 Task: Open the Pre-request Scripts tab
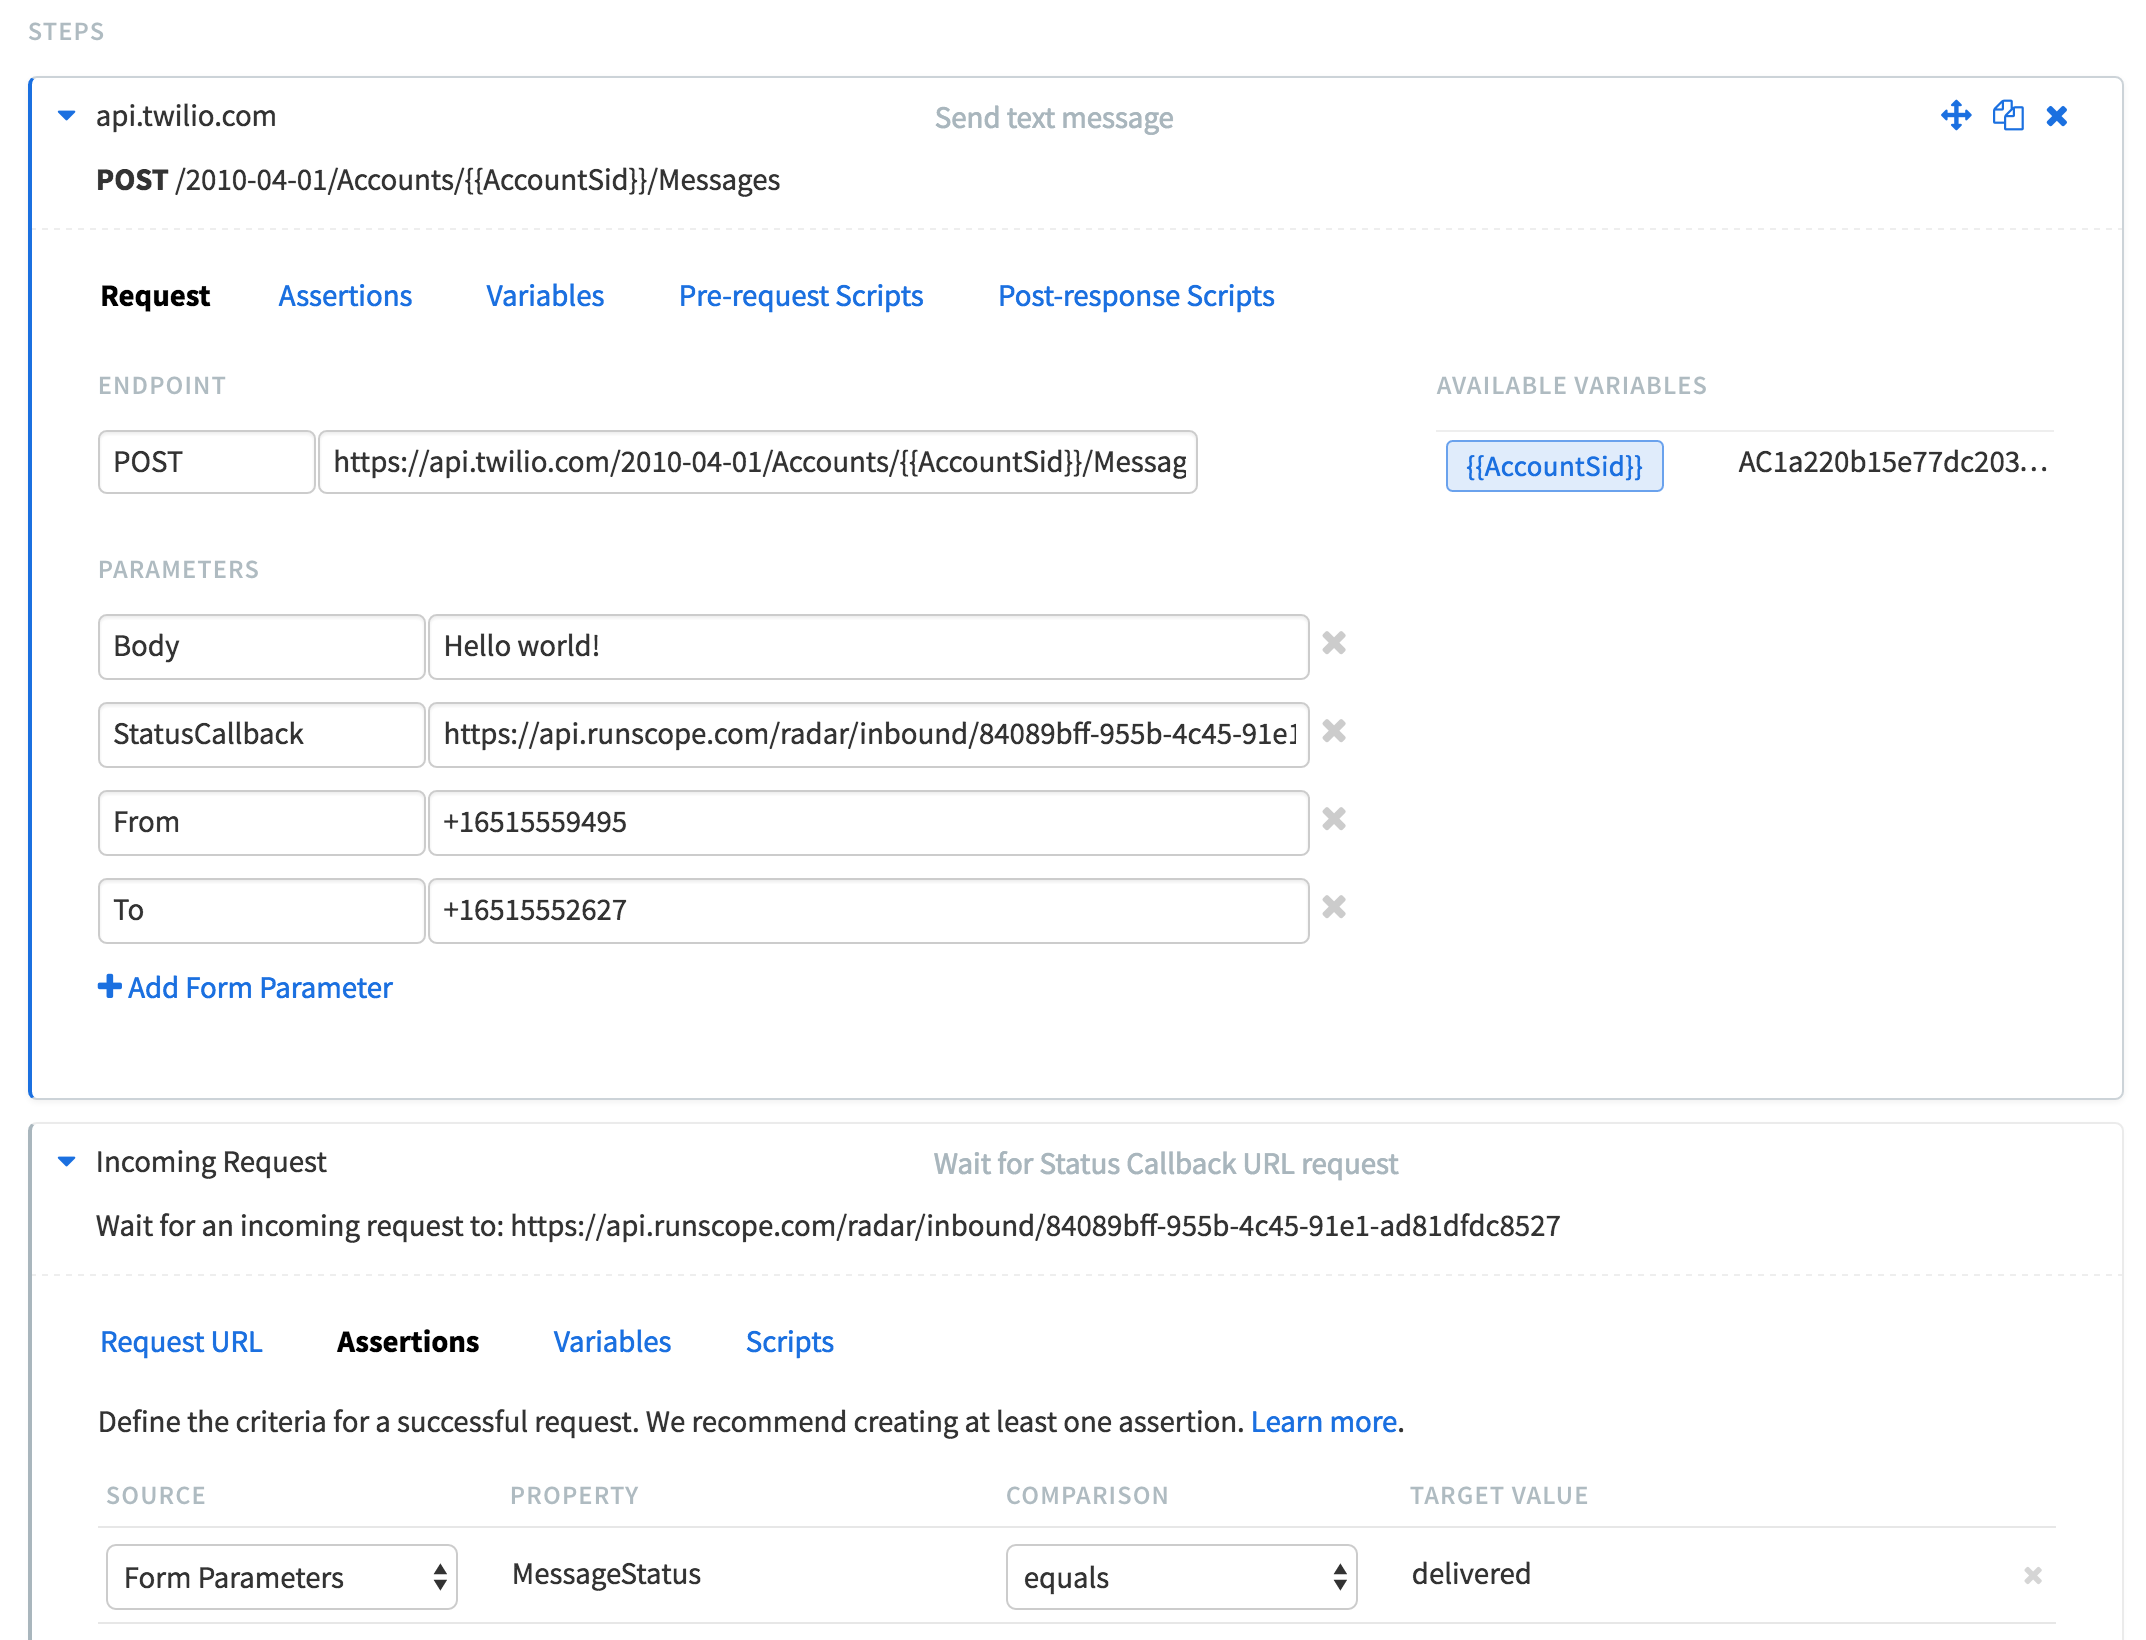point(801,296)
